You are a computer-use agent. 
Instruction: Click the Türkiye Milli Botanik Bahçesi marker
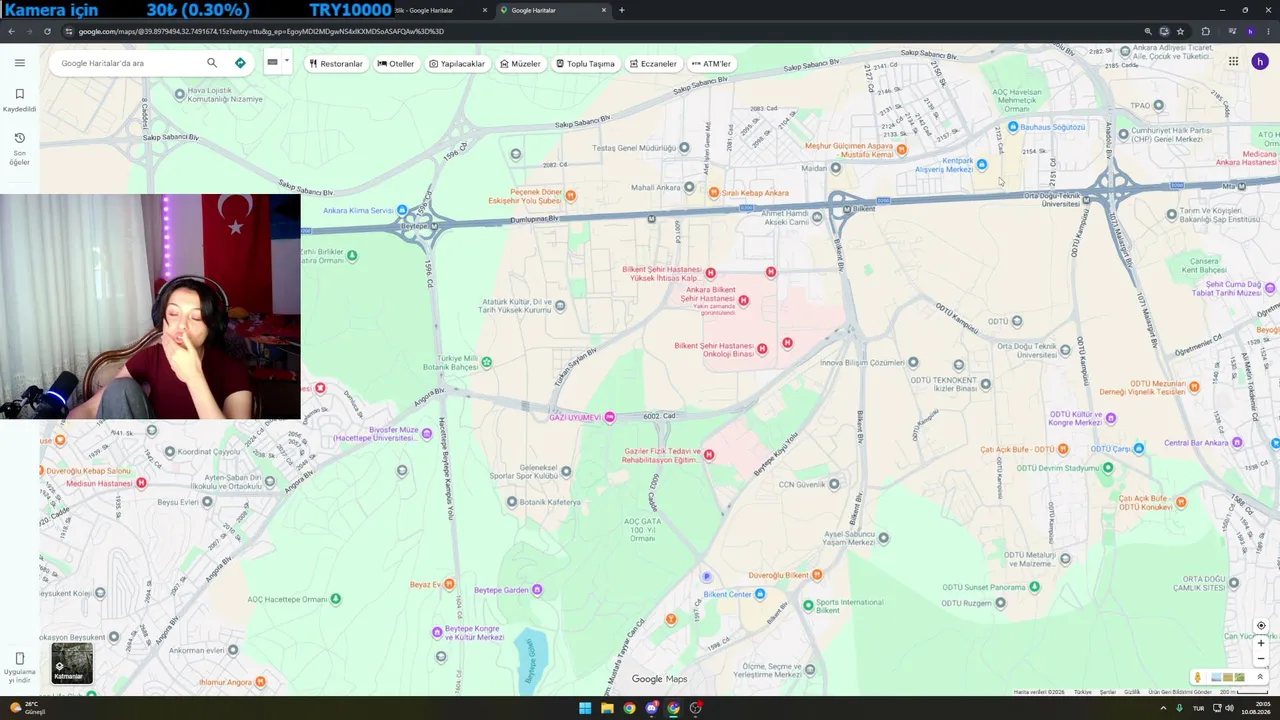point(487,362)
